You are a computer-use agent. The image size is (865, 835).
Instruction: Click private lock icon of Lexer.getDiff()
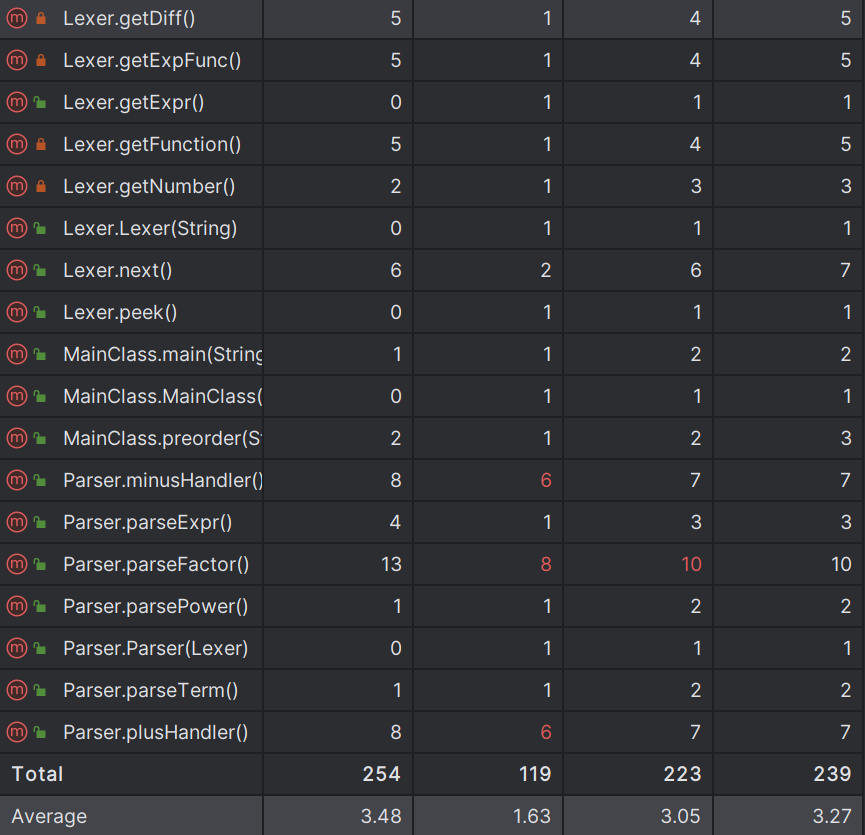point(41,18)
